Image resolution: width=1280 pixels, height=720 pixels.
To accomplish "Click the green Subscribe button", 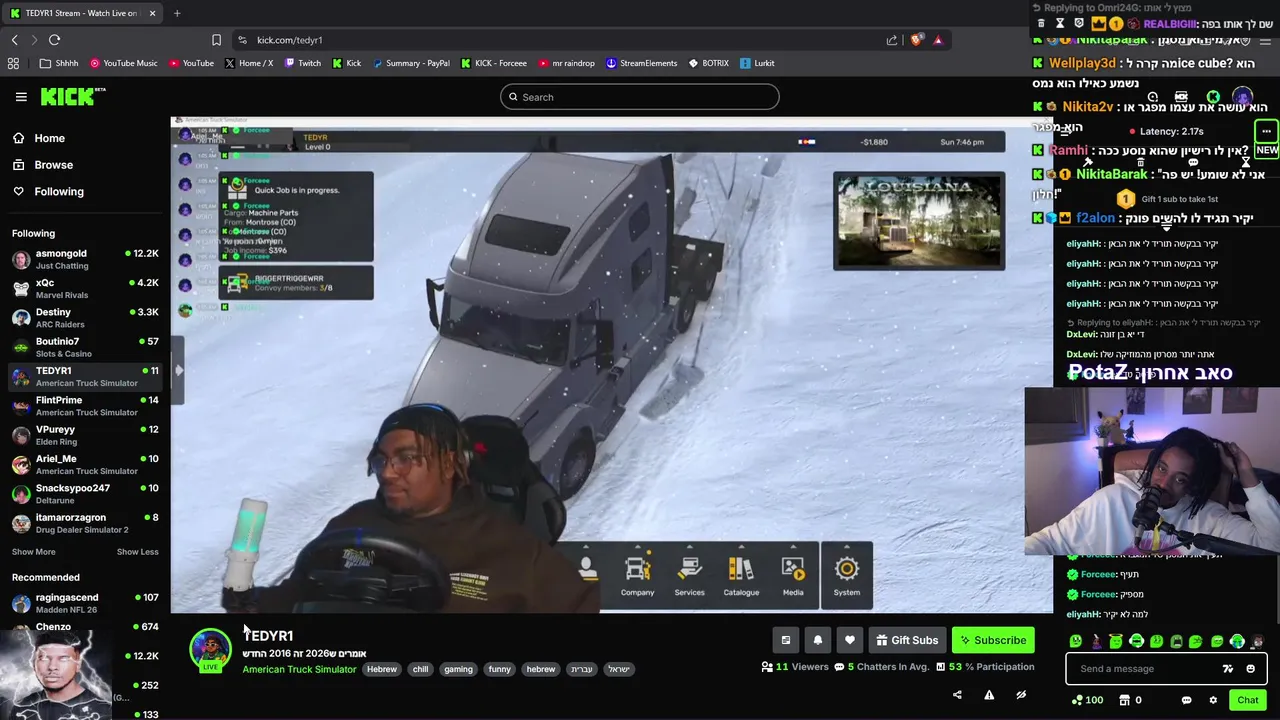I will coord(993,640).
